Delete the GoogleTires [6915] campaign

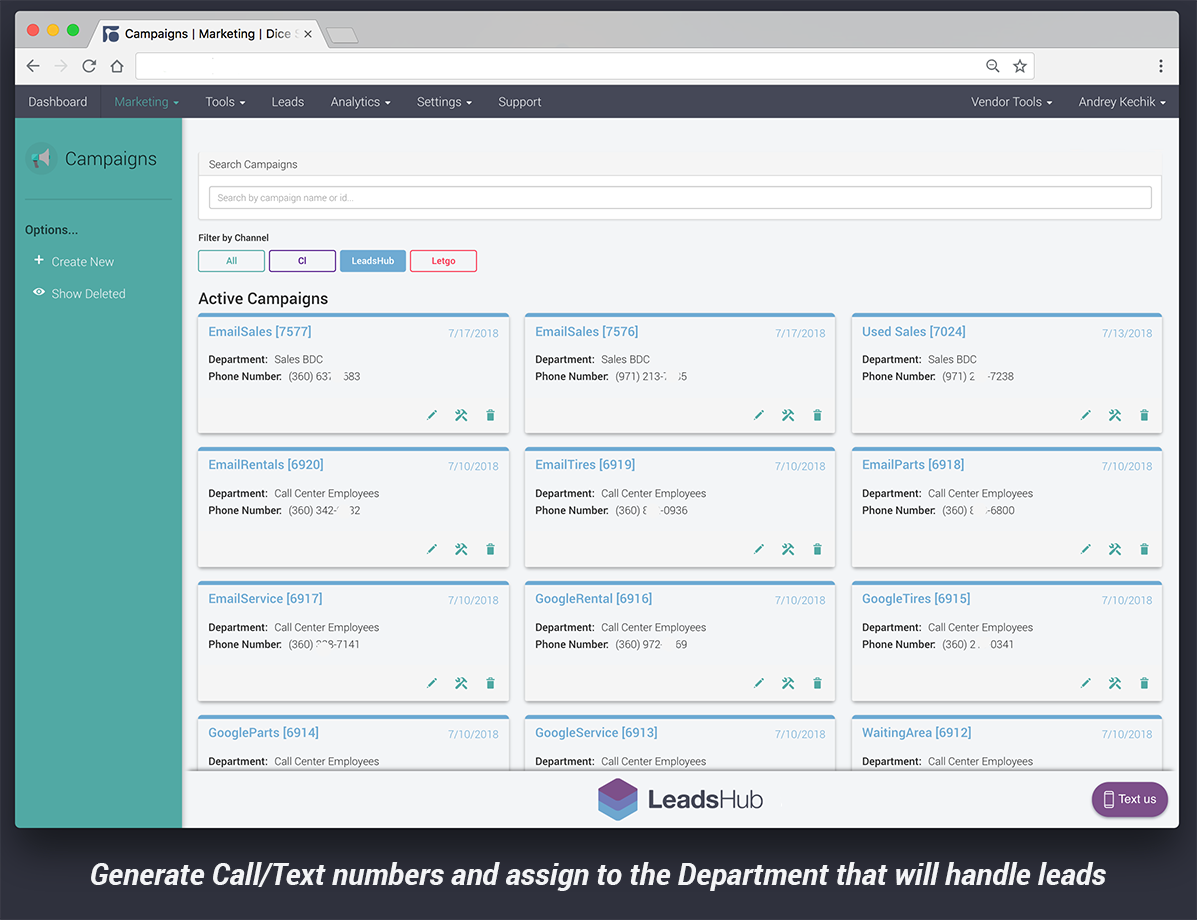1144,683
